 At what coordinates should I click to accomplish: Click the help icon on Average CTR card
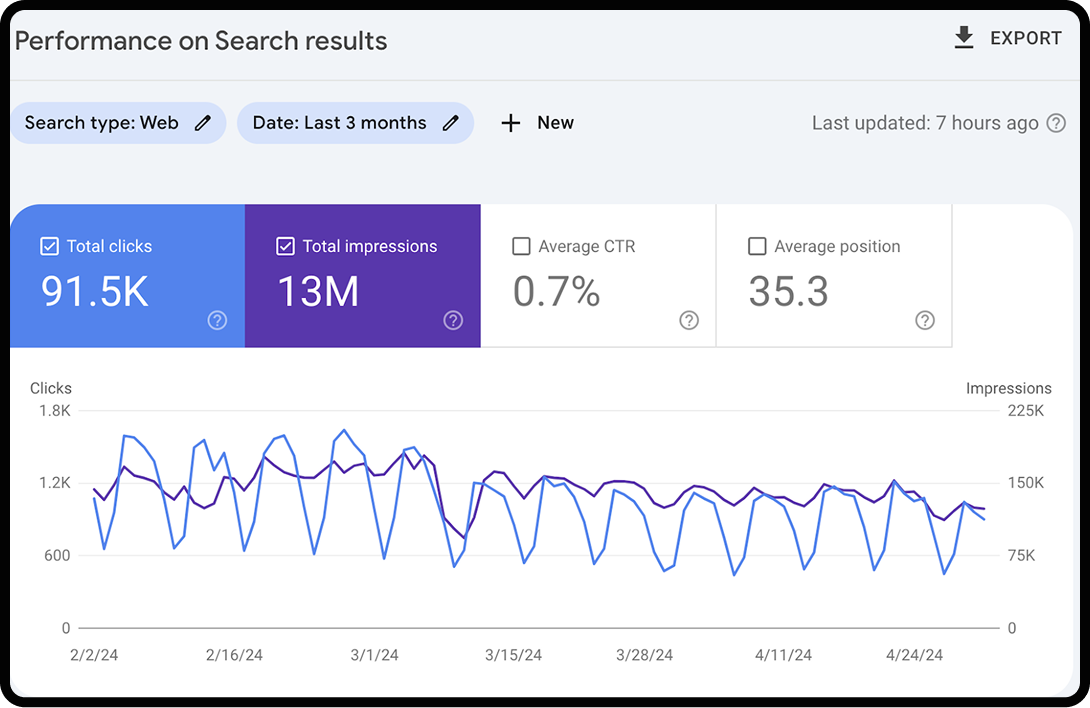(688, 320)
